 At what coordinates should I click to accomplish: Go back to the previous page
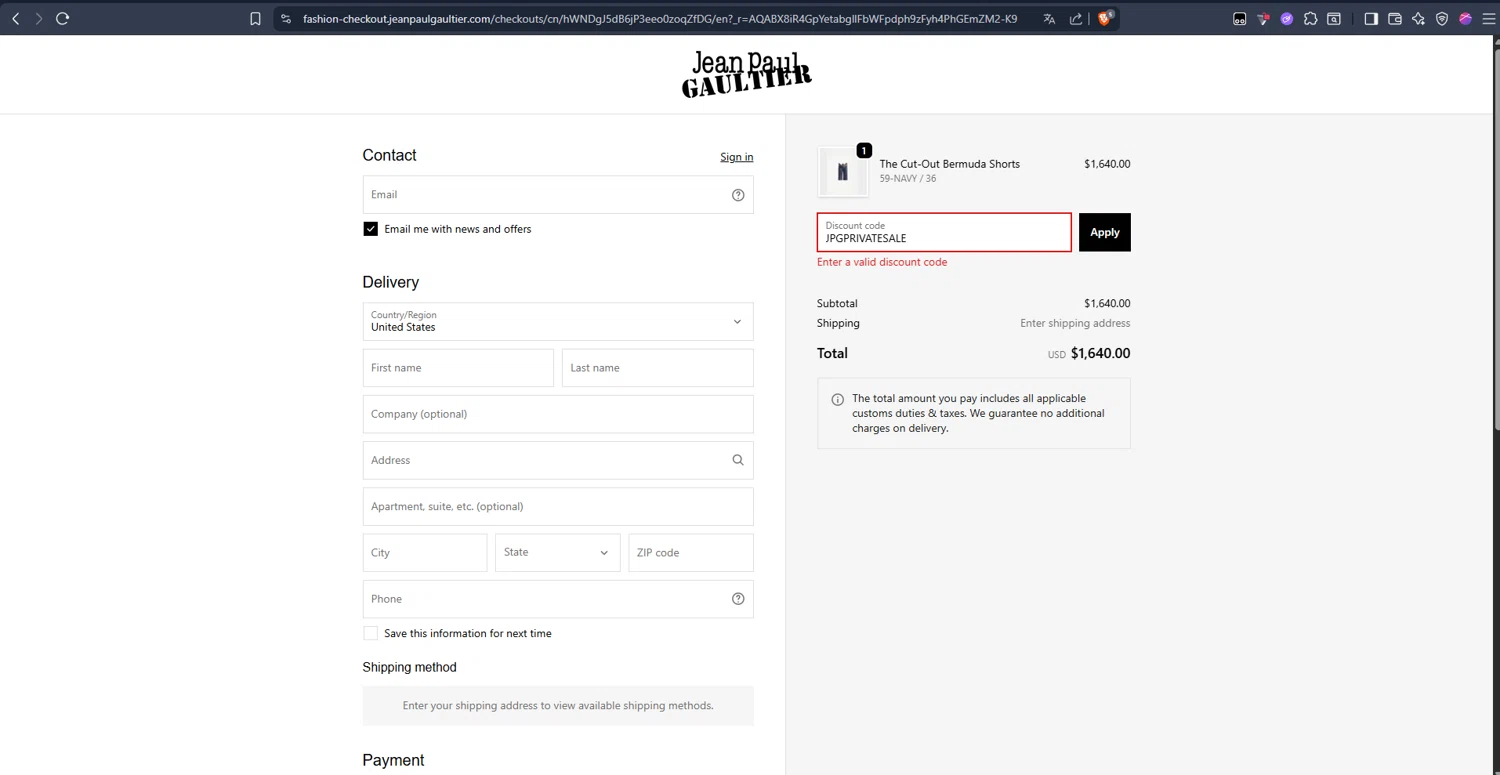tap(16, 18)
